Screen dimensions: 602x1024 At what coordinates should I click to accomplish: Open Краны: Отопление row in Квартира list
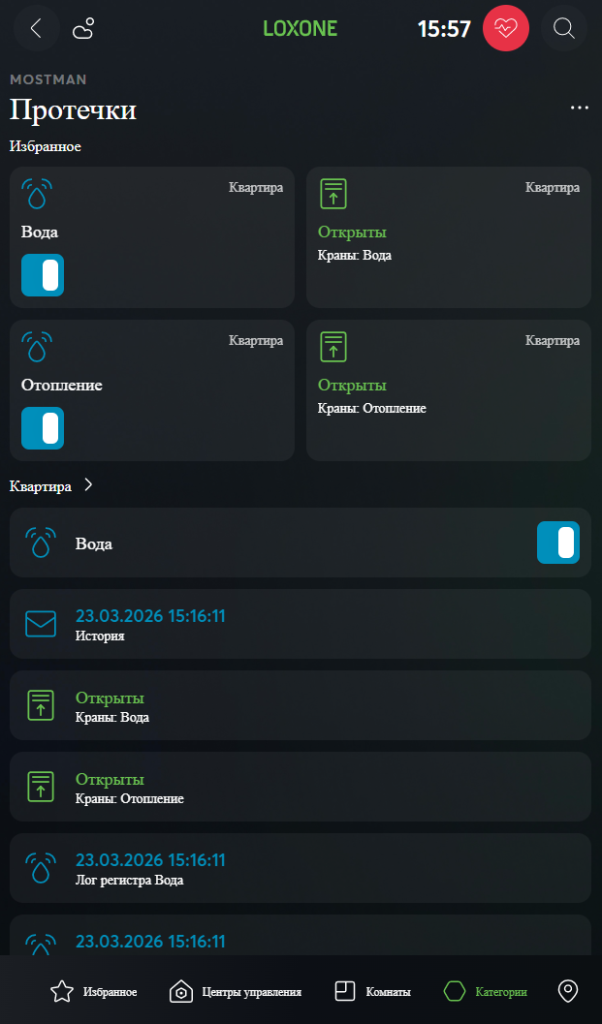click(300, 787)
